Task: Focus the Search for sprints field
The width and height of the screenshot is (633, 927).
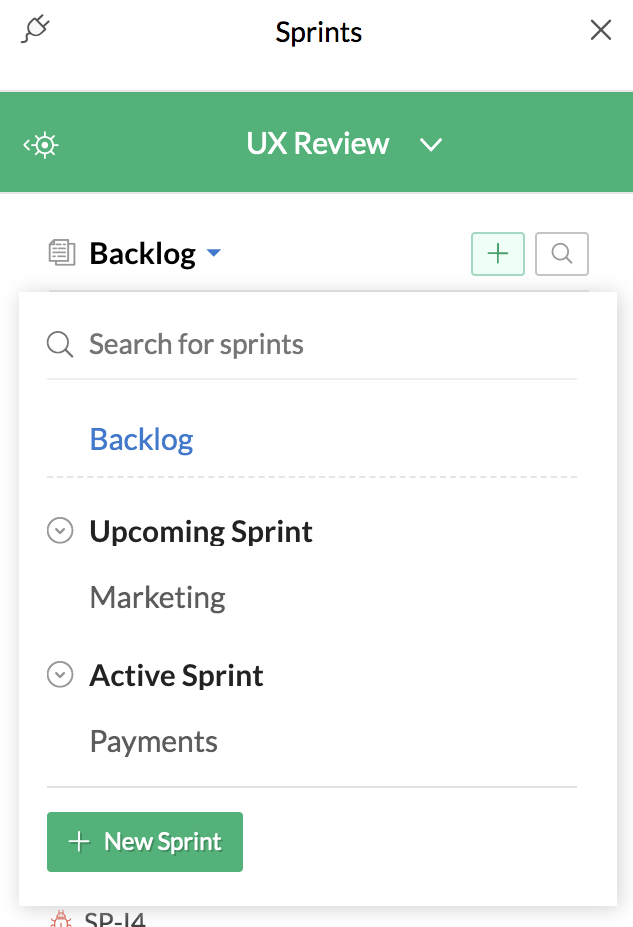Action: [x=320, y=345]
